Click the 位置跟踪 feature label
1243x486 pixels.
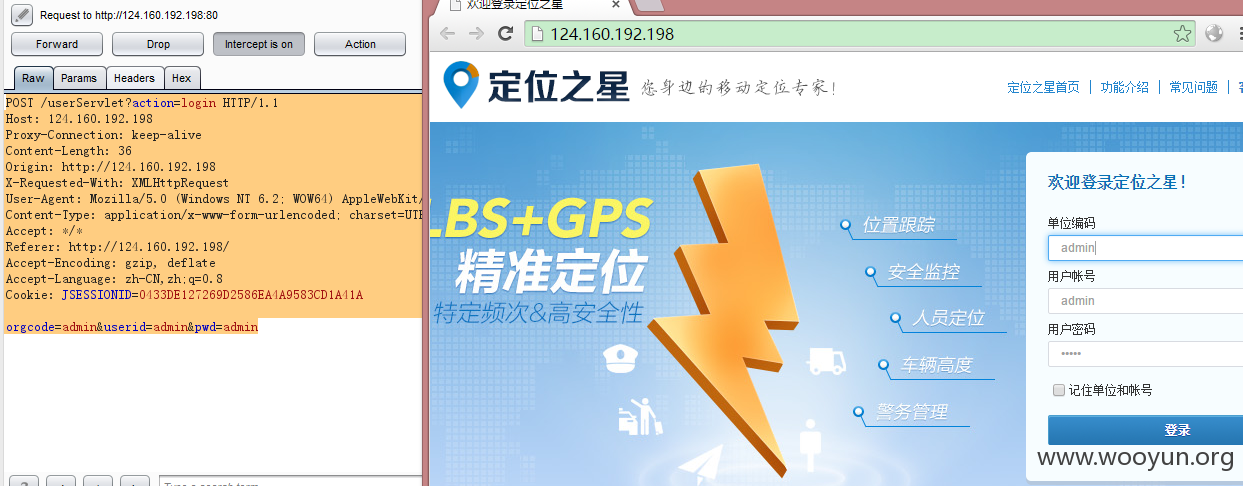click(x=899, y=225)
